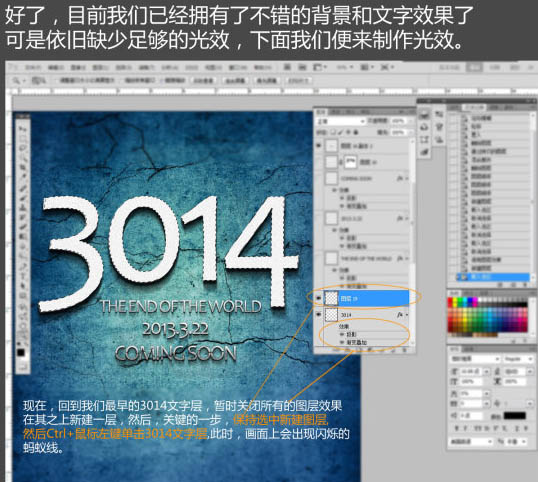Screen dimensions: 538x482
Task: Collapse THE END OF THE WORLD effects
Action: pyautogui.click(x=407, y=258)
